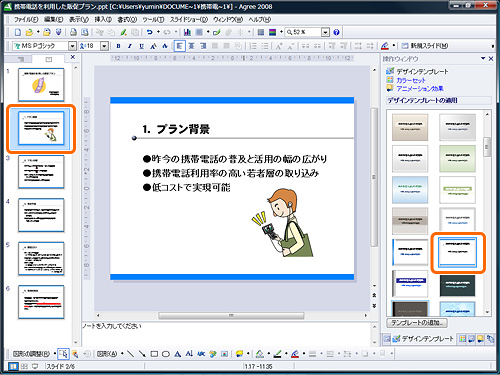Open the ヘルプ menu

click(x=259, y=19)
